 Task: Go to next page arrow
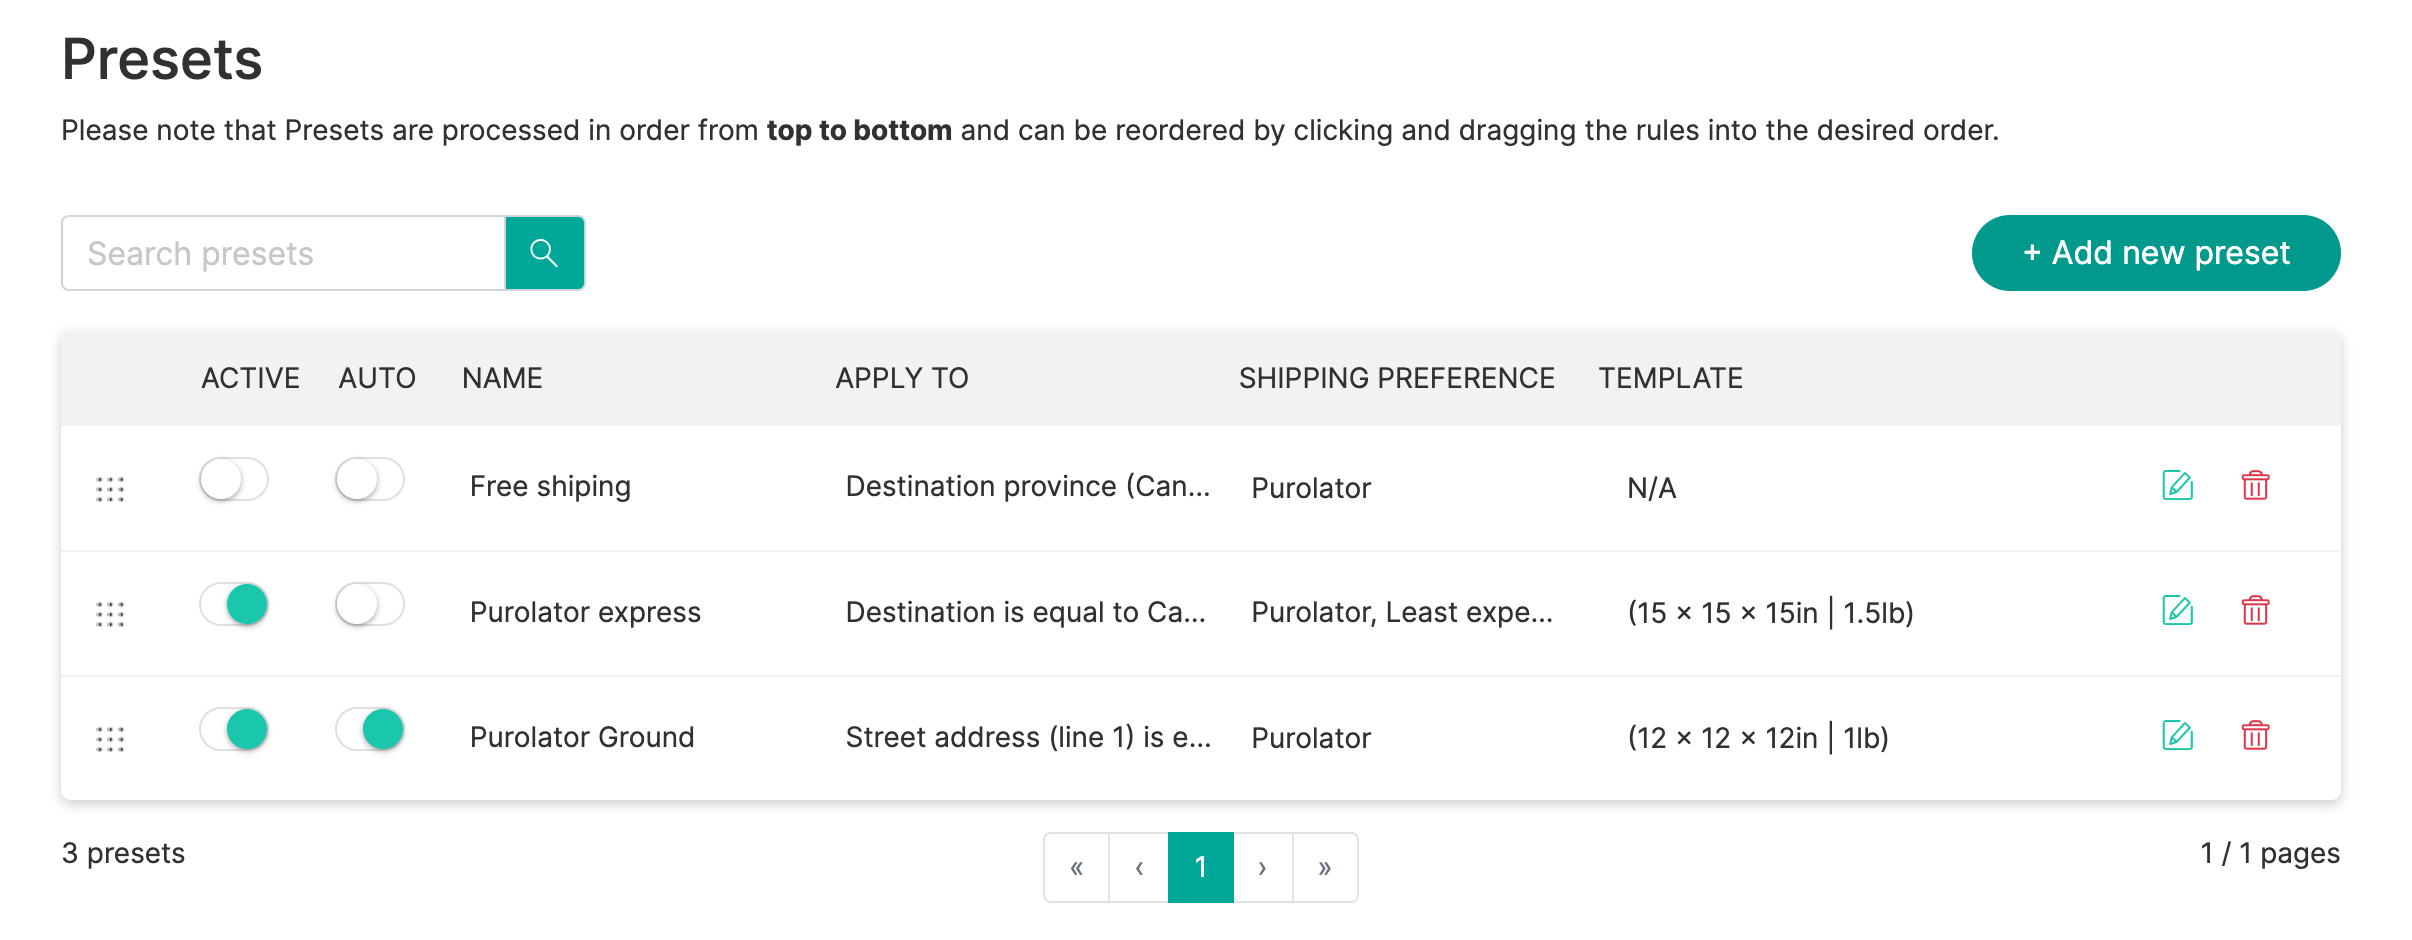(x=1263, y=867)
